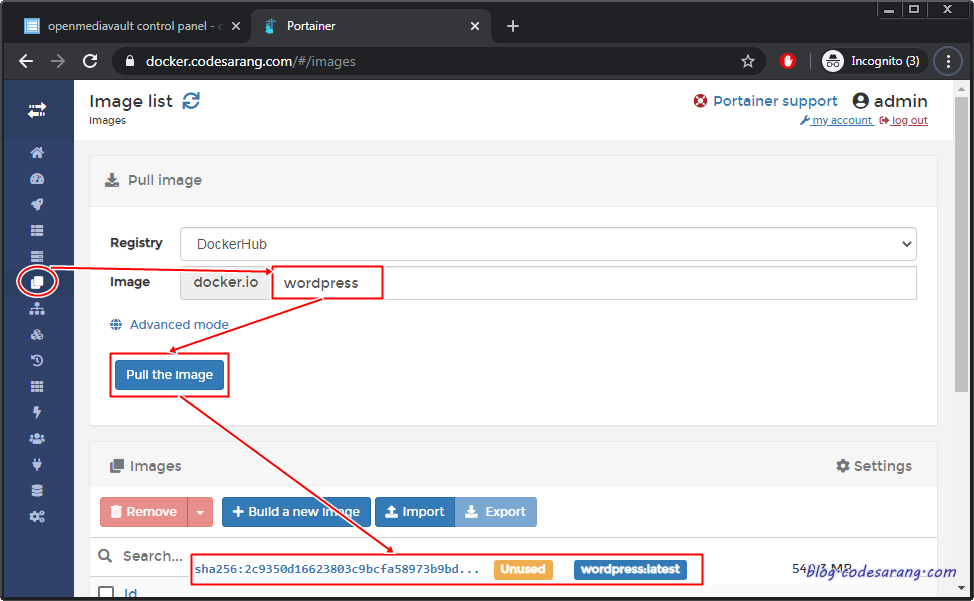
Task: Click the wordpress:latest tag
Action: tap(630, 569)
